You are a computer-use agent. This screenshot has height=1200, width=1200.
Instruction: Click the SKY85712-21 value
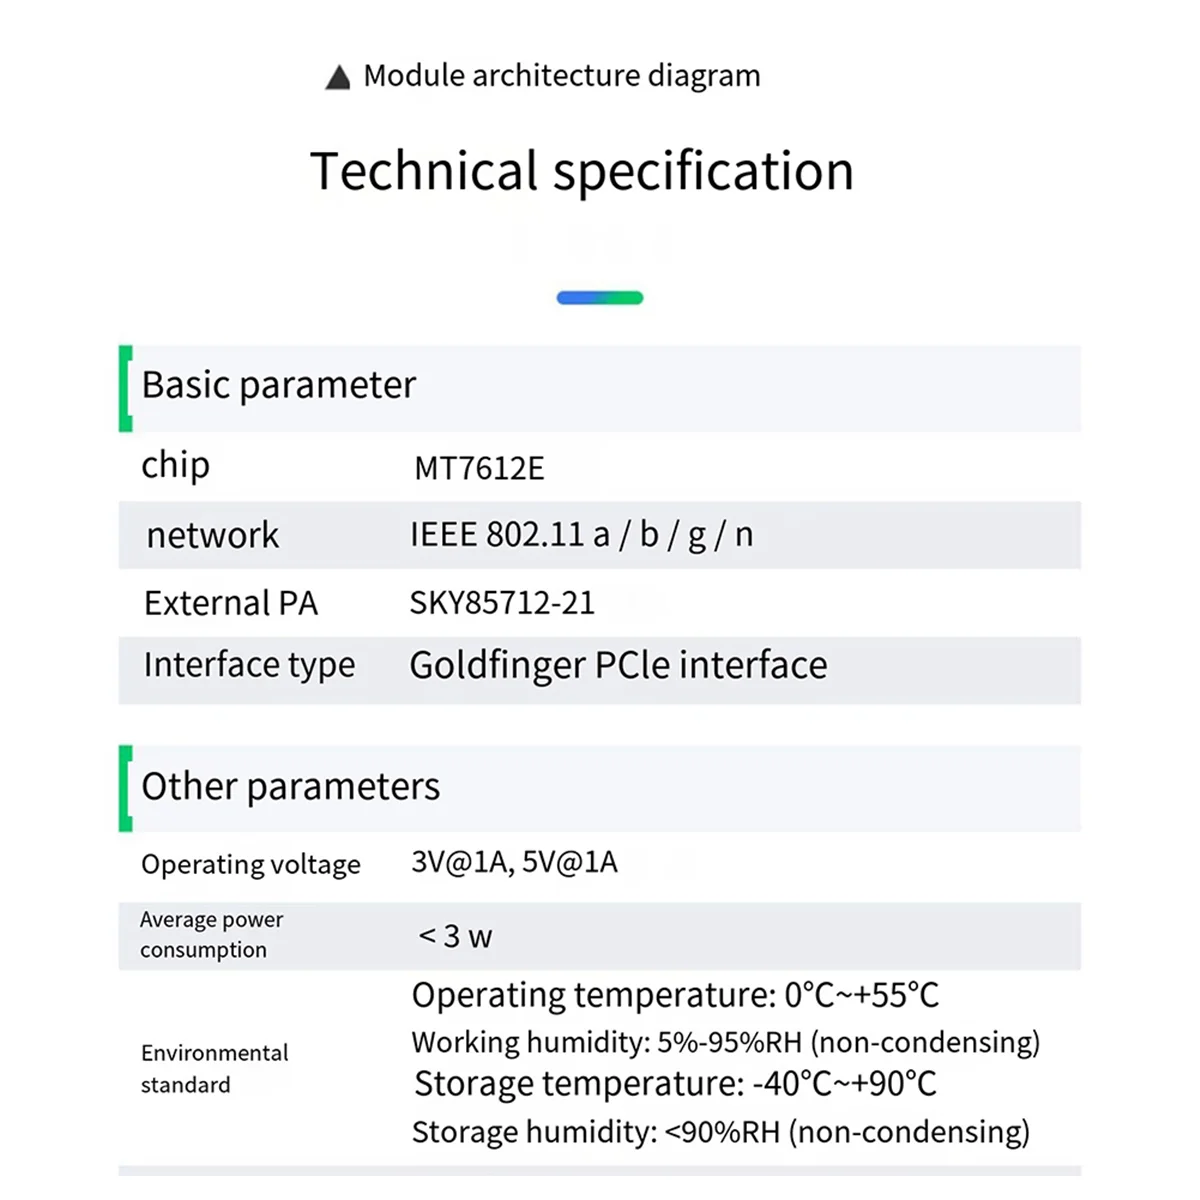pos(502,603)
